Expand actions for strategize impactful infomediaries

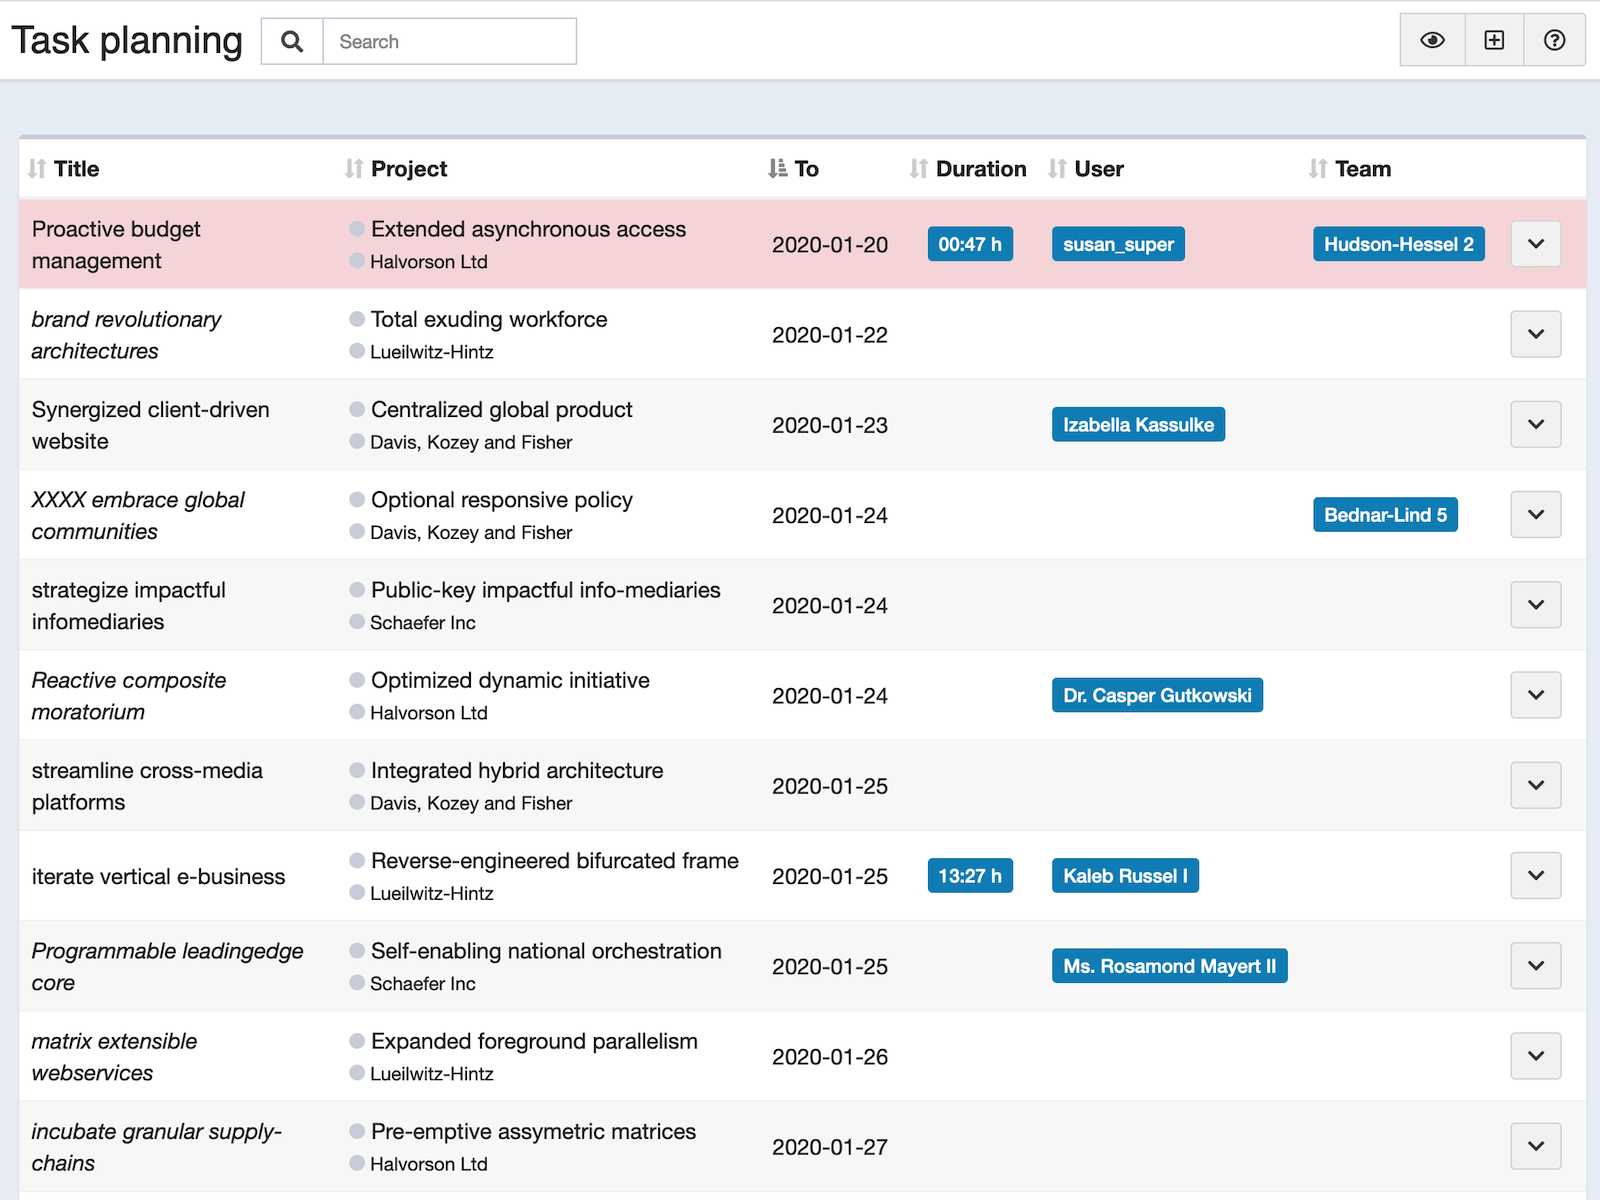point(1536,605)
